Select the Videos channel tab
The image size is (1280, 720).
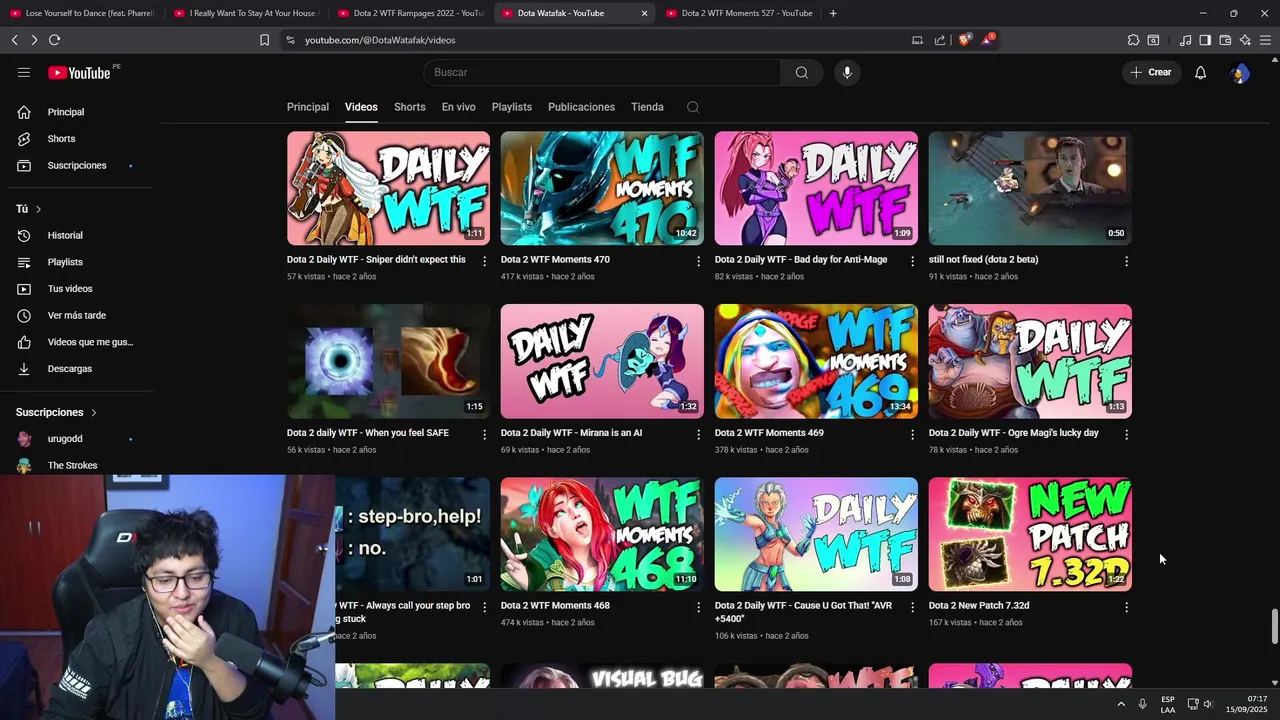pos(361,107)
